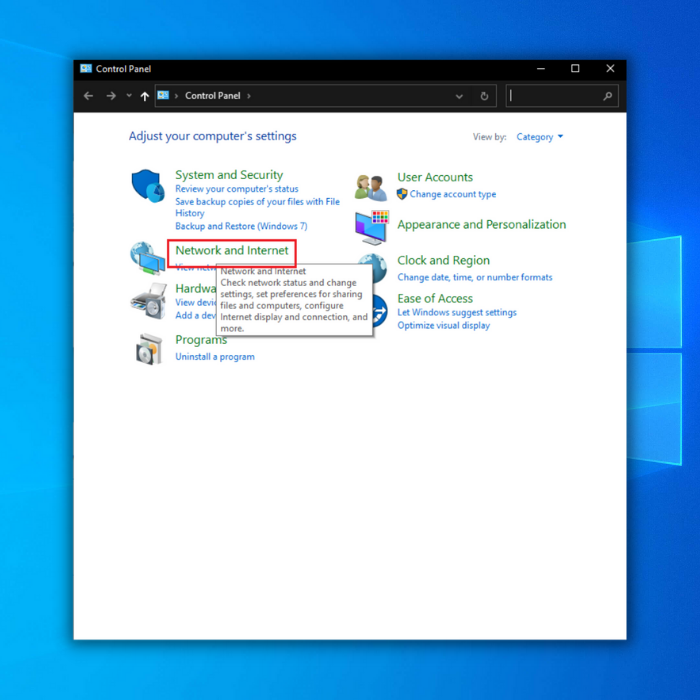The width and height of the screenshot is (700, 700).
Task: Click the Forward arrow in navigation bar
Action: pyautogui.click(x=111, y=96)
